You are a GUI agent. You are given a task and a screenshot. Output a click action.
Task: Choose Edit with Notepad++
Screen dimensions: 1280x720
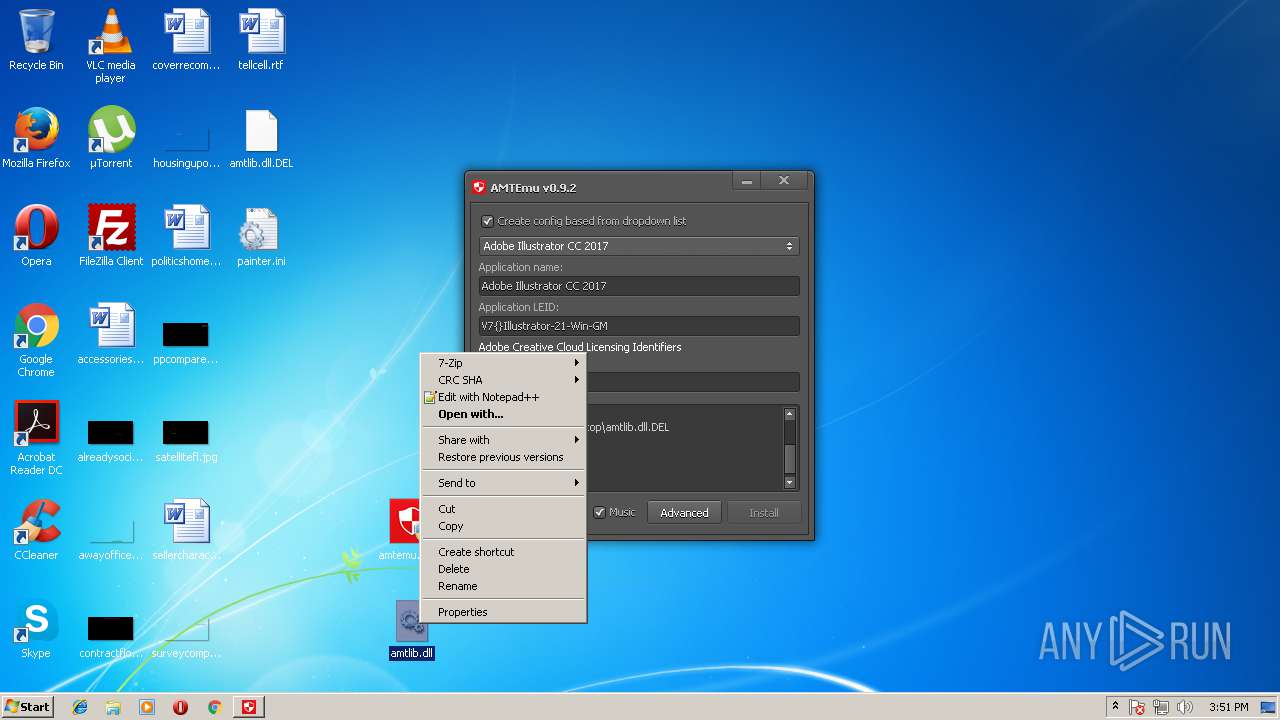504,397
